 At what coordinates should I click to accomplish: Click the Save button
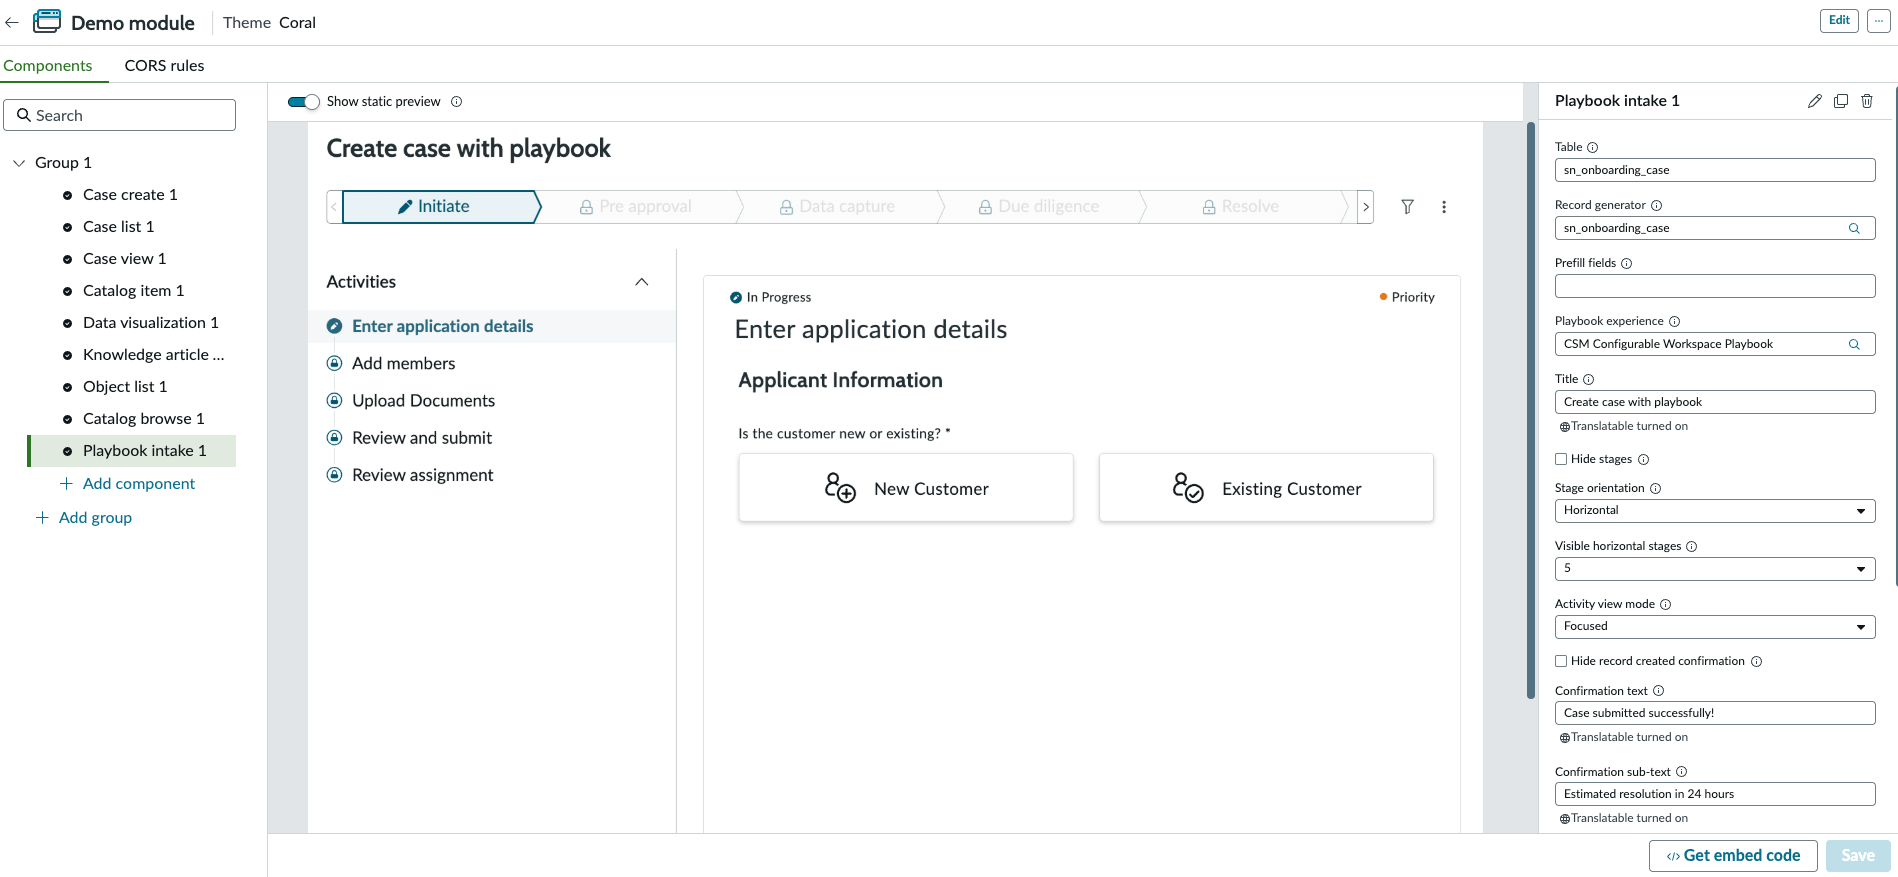[1858, 856]
